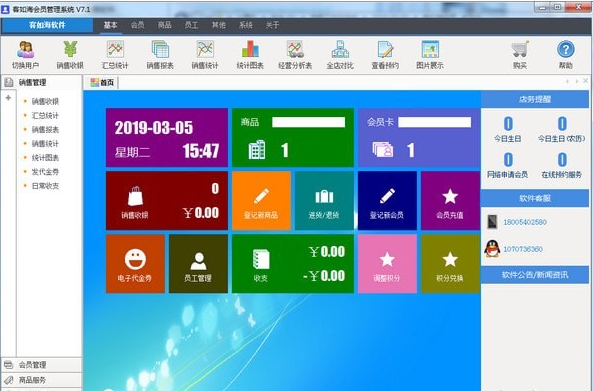
Task: Open the 销售收银 dark red tile
Action: click(x=167, y=200)
